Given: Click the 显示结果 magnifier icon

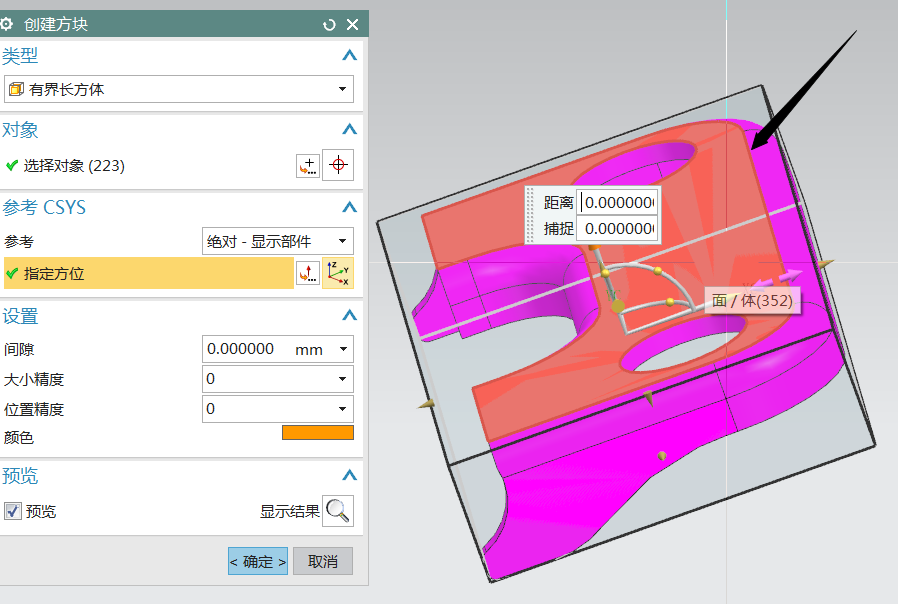Looking at the screenshot, I should (338, 511).
